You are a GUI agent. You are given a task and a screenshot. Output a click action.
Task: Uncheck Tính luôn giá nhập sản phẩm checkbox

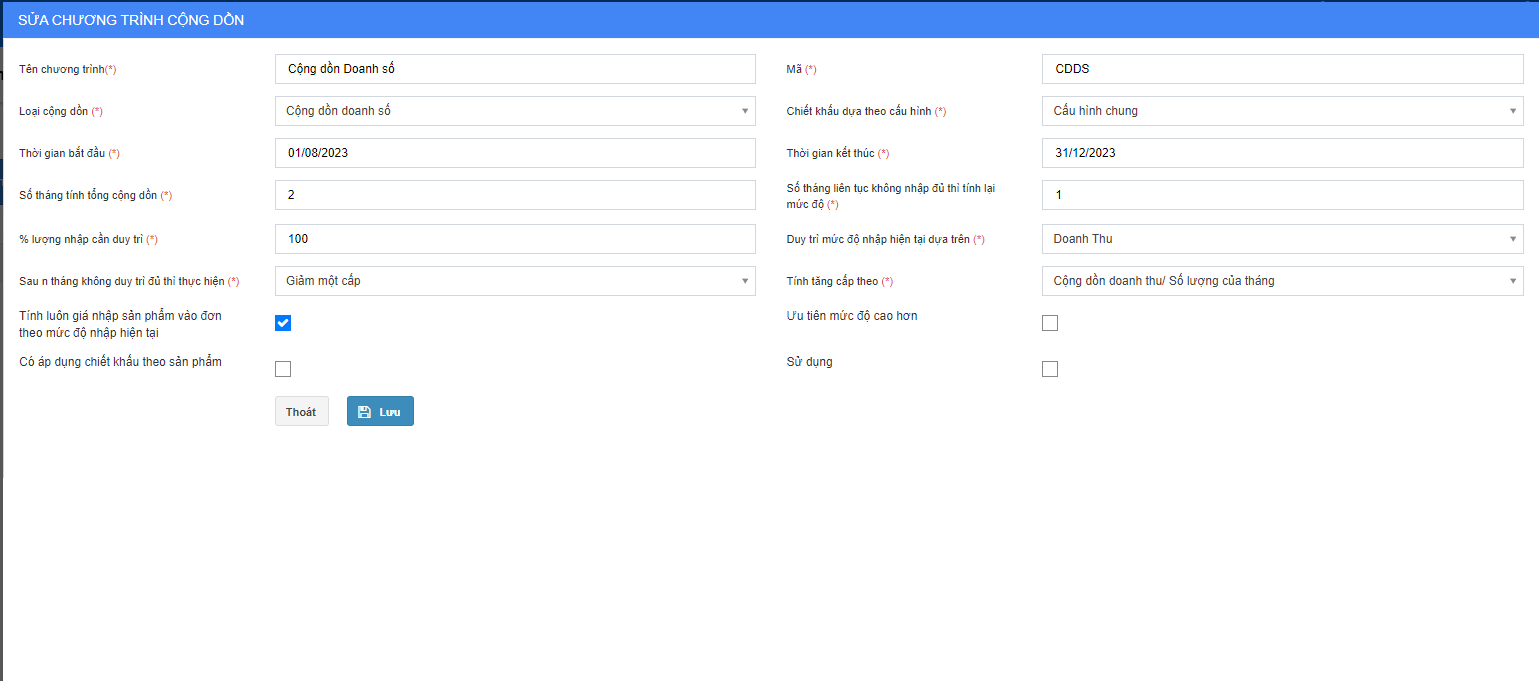pyautogui.click(x=283, y=323)
